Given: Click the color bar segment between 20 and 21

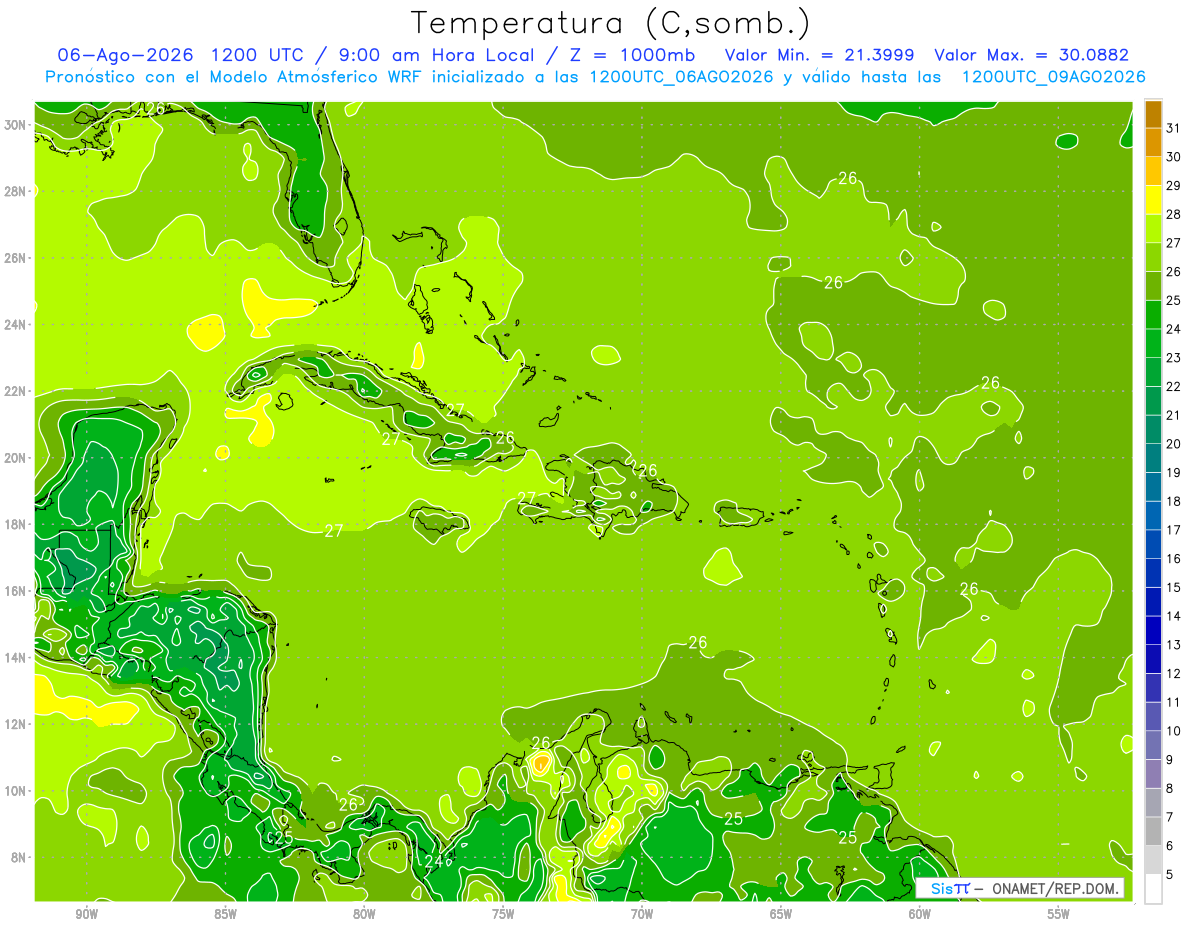Looking at the screenshot, I should click(1153, 430).
